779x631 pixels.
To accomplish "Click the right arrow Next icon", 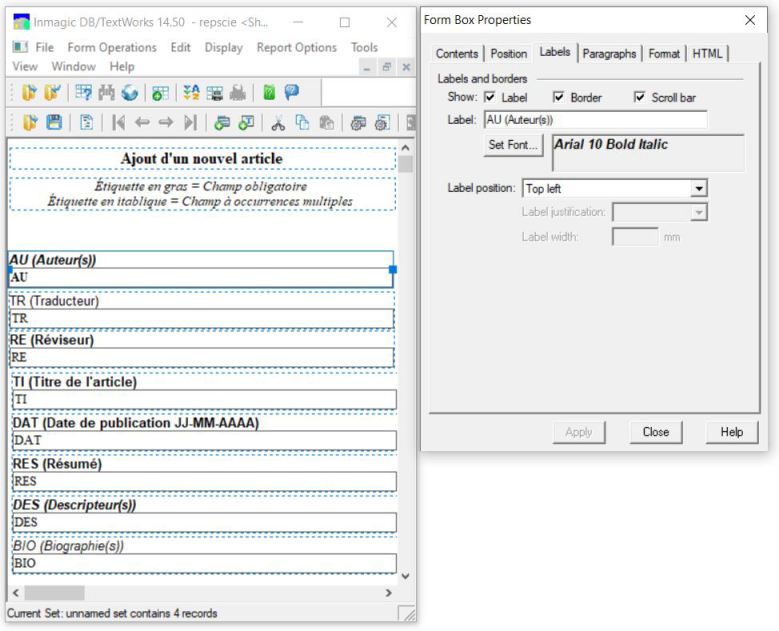I will 166,123.
